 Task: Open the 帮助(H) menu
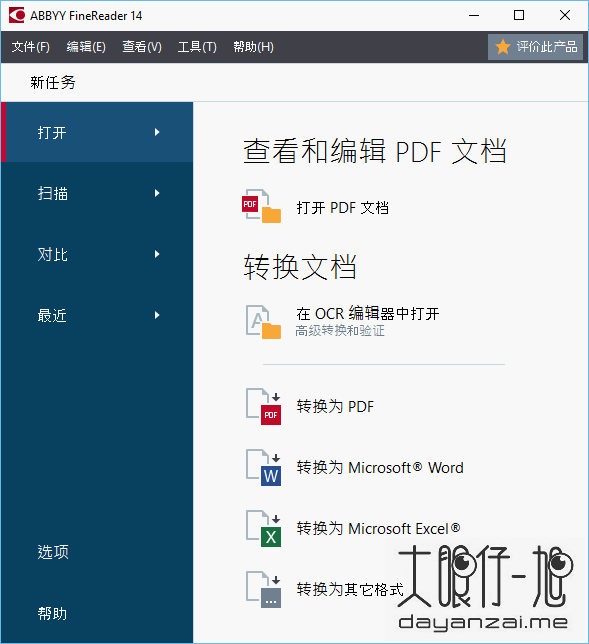pyautogui.click(x=253, y=47)
